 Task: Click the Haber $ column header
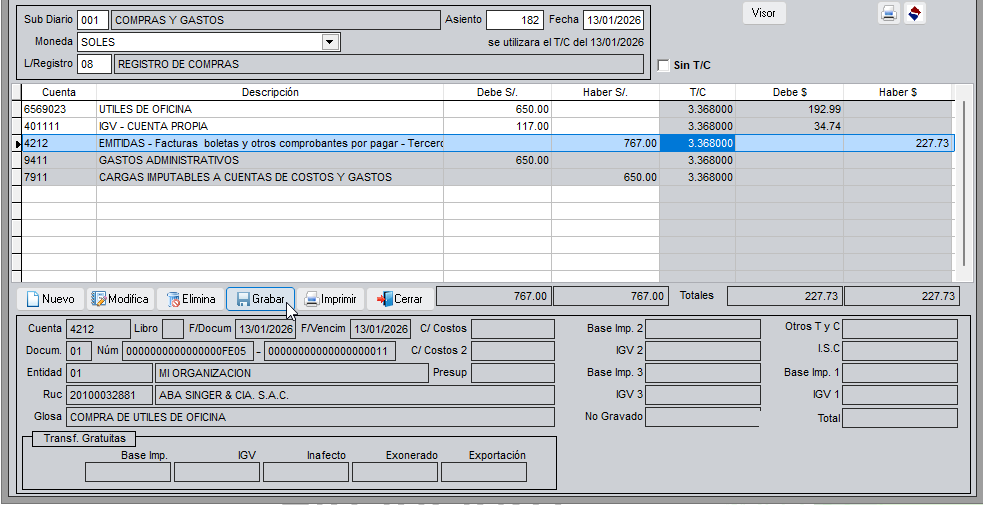tap(898, 92)
